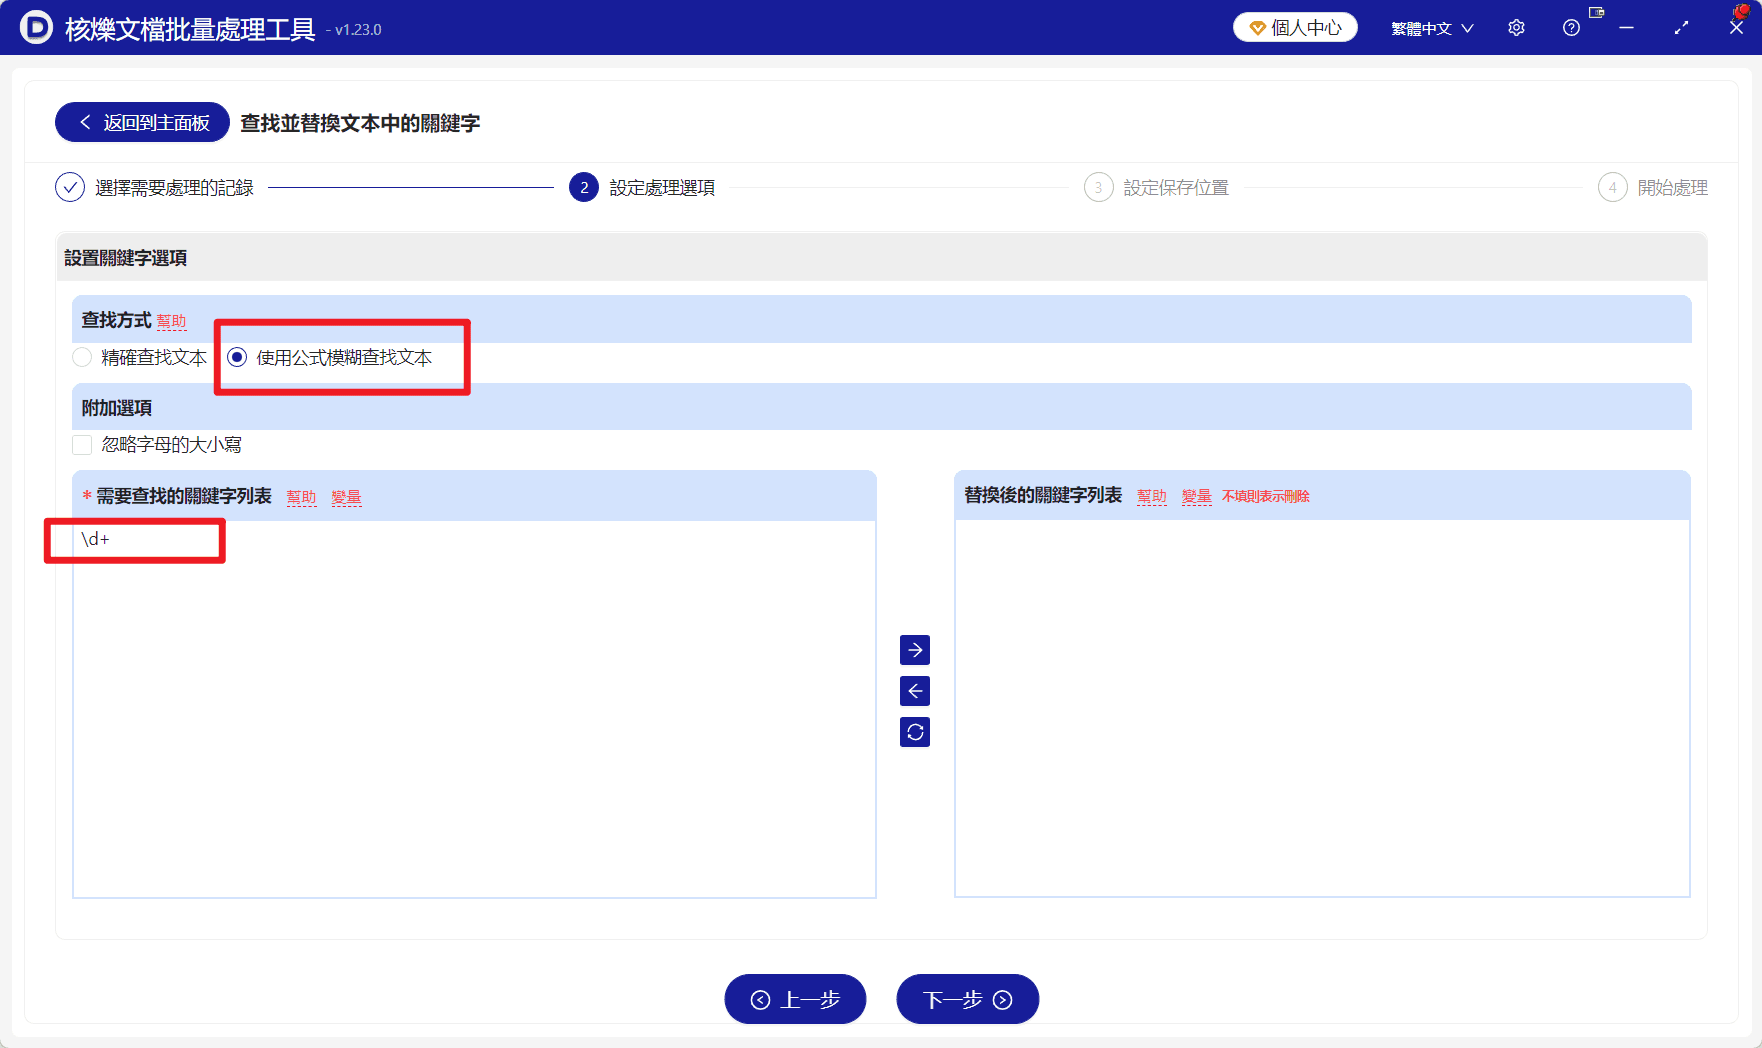This screenshot has height=1048, width=1762.
Task: Open 個人中心 personal center
Action: pos(1295,28)
